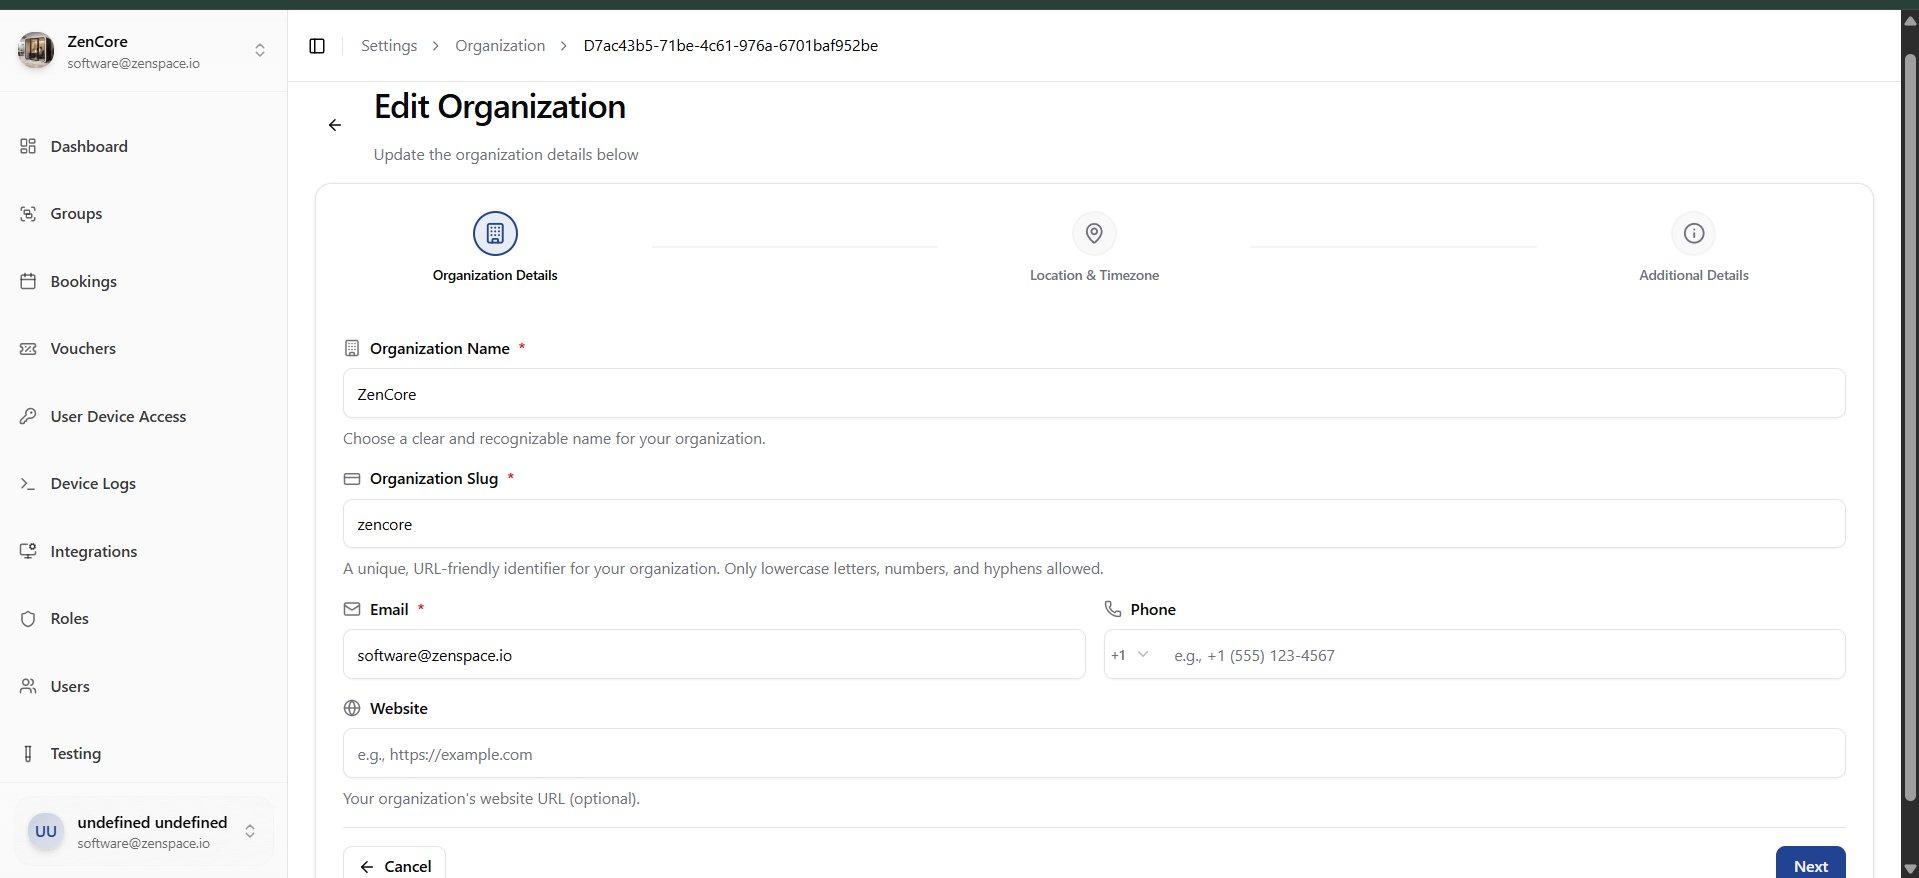Toggle the sidebar panel icon
Screen dimensions: 1919x878
pos(317,46)
